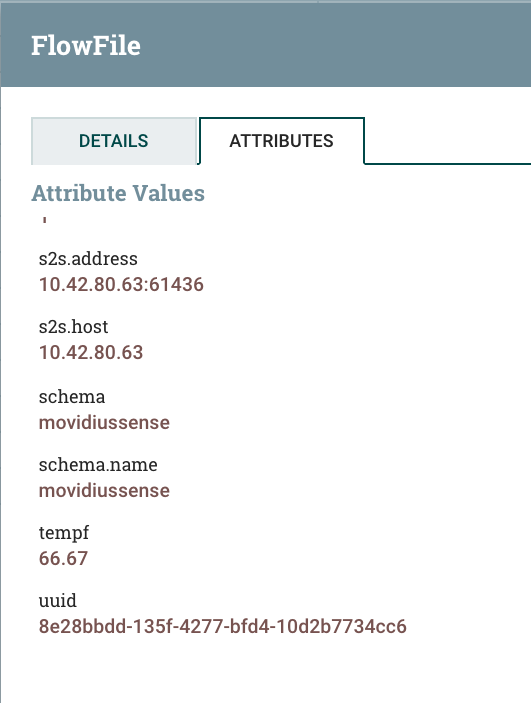Select the uuid value 8e28bbdd-135f-4277-bfd4-10d2b7734cc6

[x=222, y=627]
